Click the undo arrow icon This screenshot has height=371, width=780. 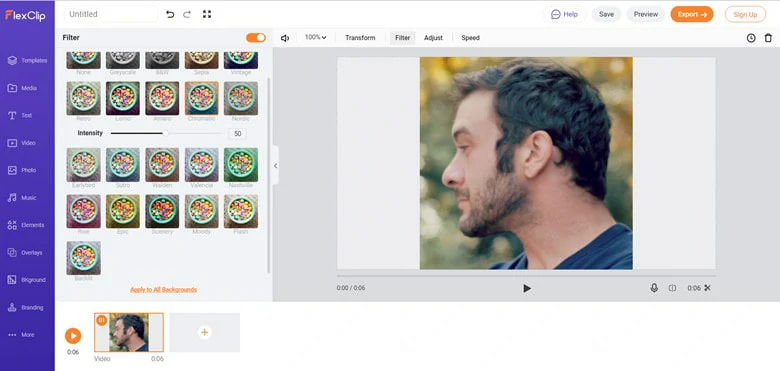coord(170,14)
